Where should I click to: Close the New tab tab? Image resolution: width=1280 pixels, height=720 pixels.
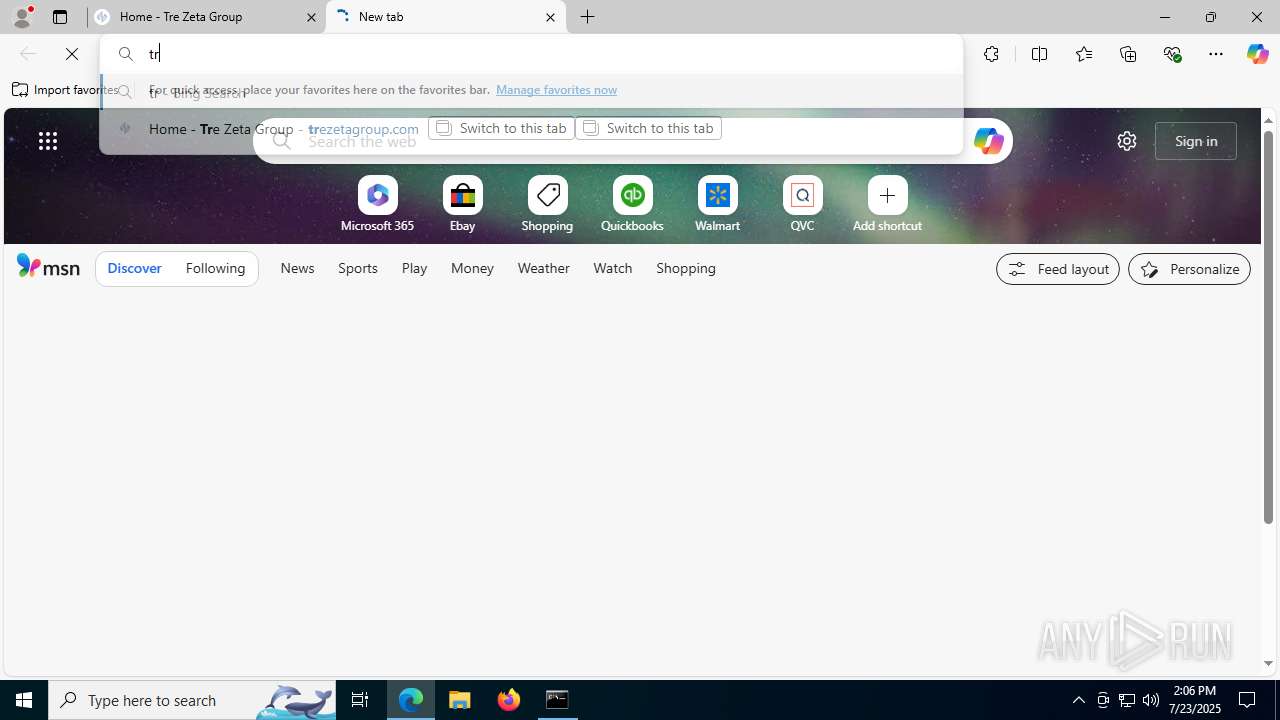550,17
